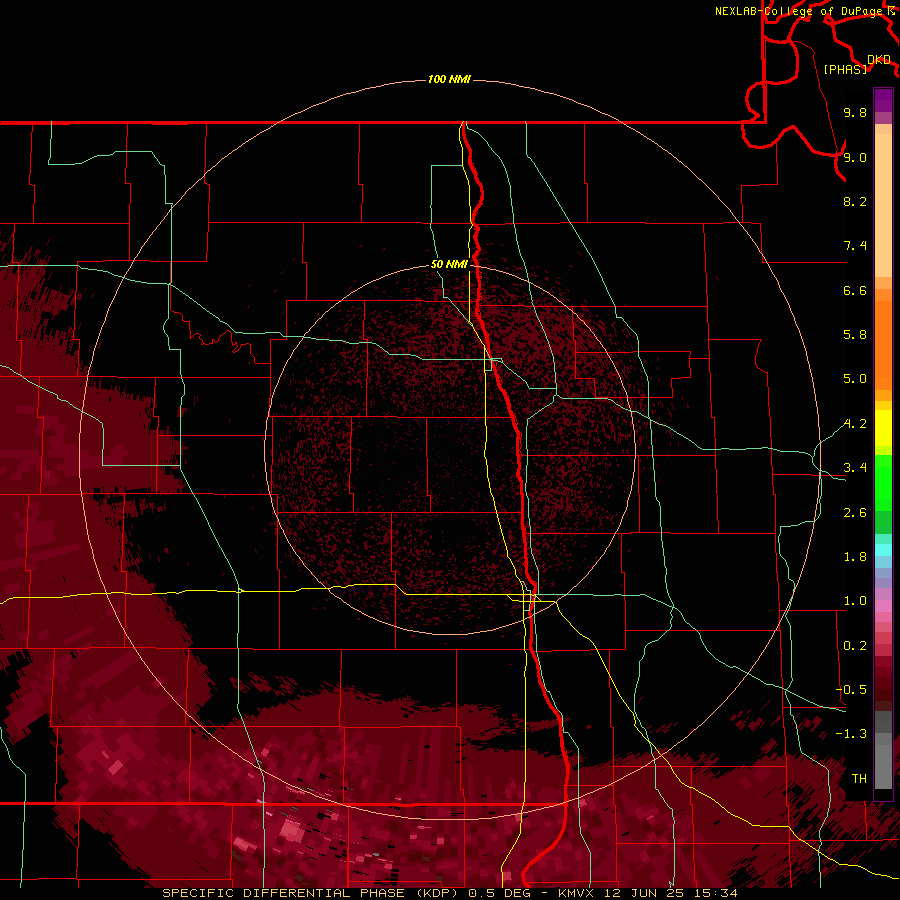Pick the purple top segment of color bar
This screenshot has height=900, width=900.
(883, 100)
